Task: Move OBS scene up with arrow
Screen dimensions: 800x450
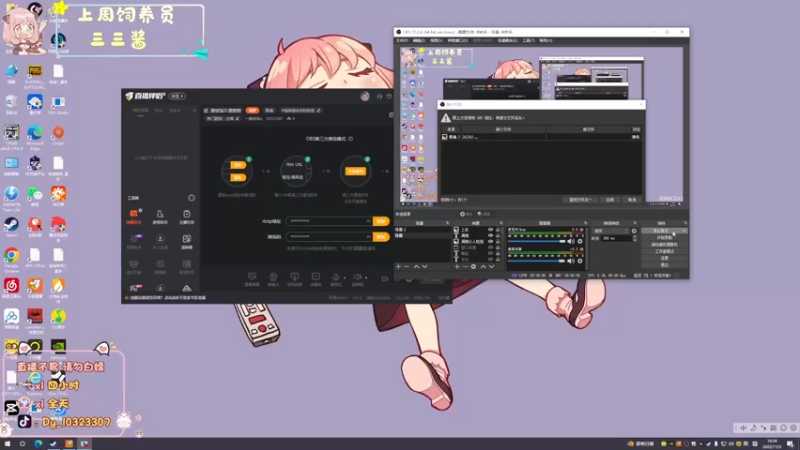Action: [416, 266]
